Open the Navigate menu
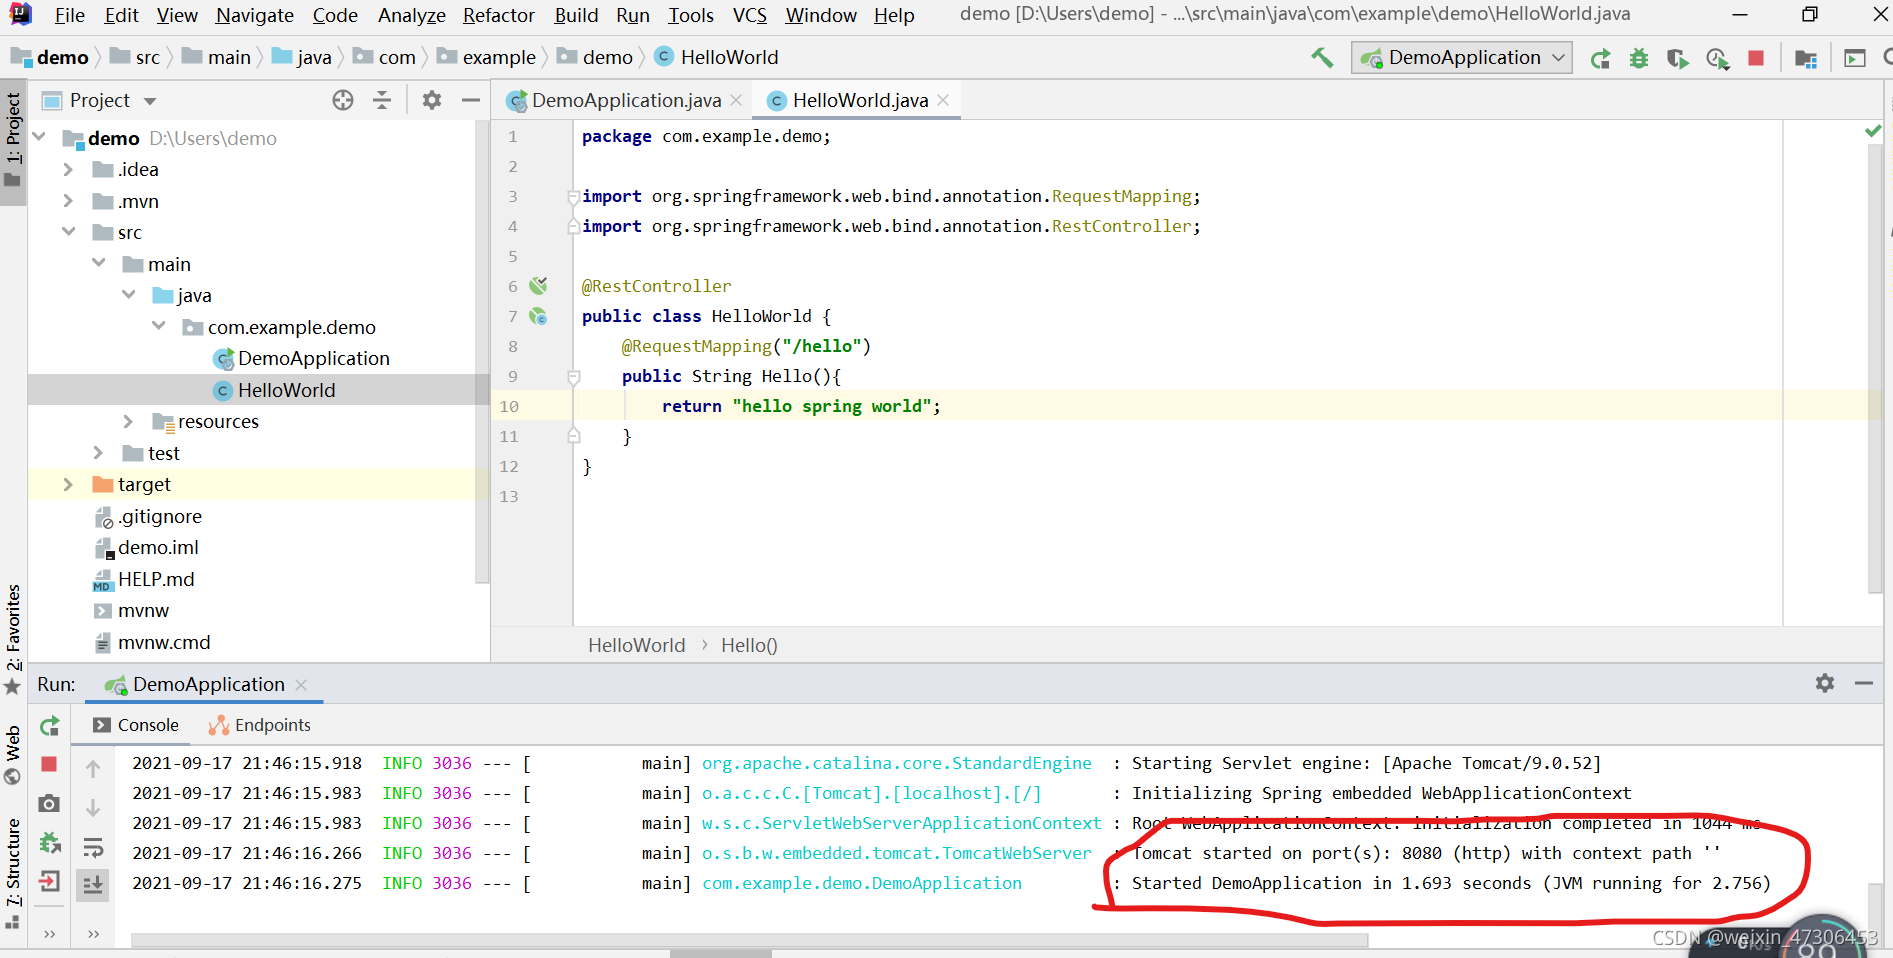The height and width of the screenshot is (958, 1893). pos(255,15)
